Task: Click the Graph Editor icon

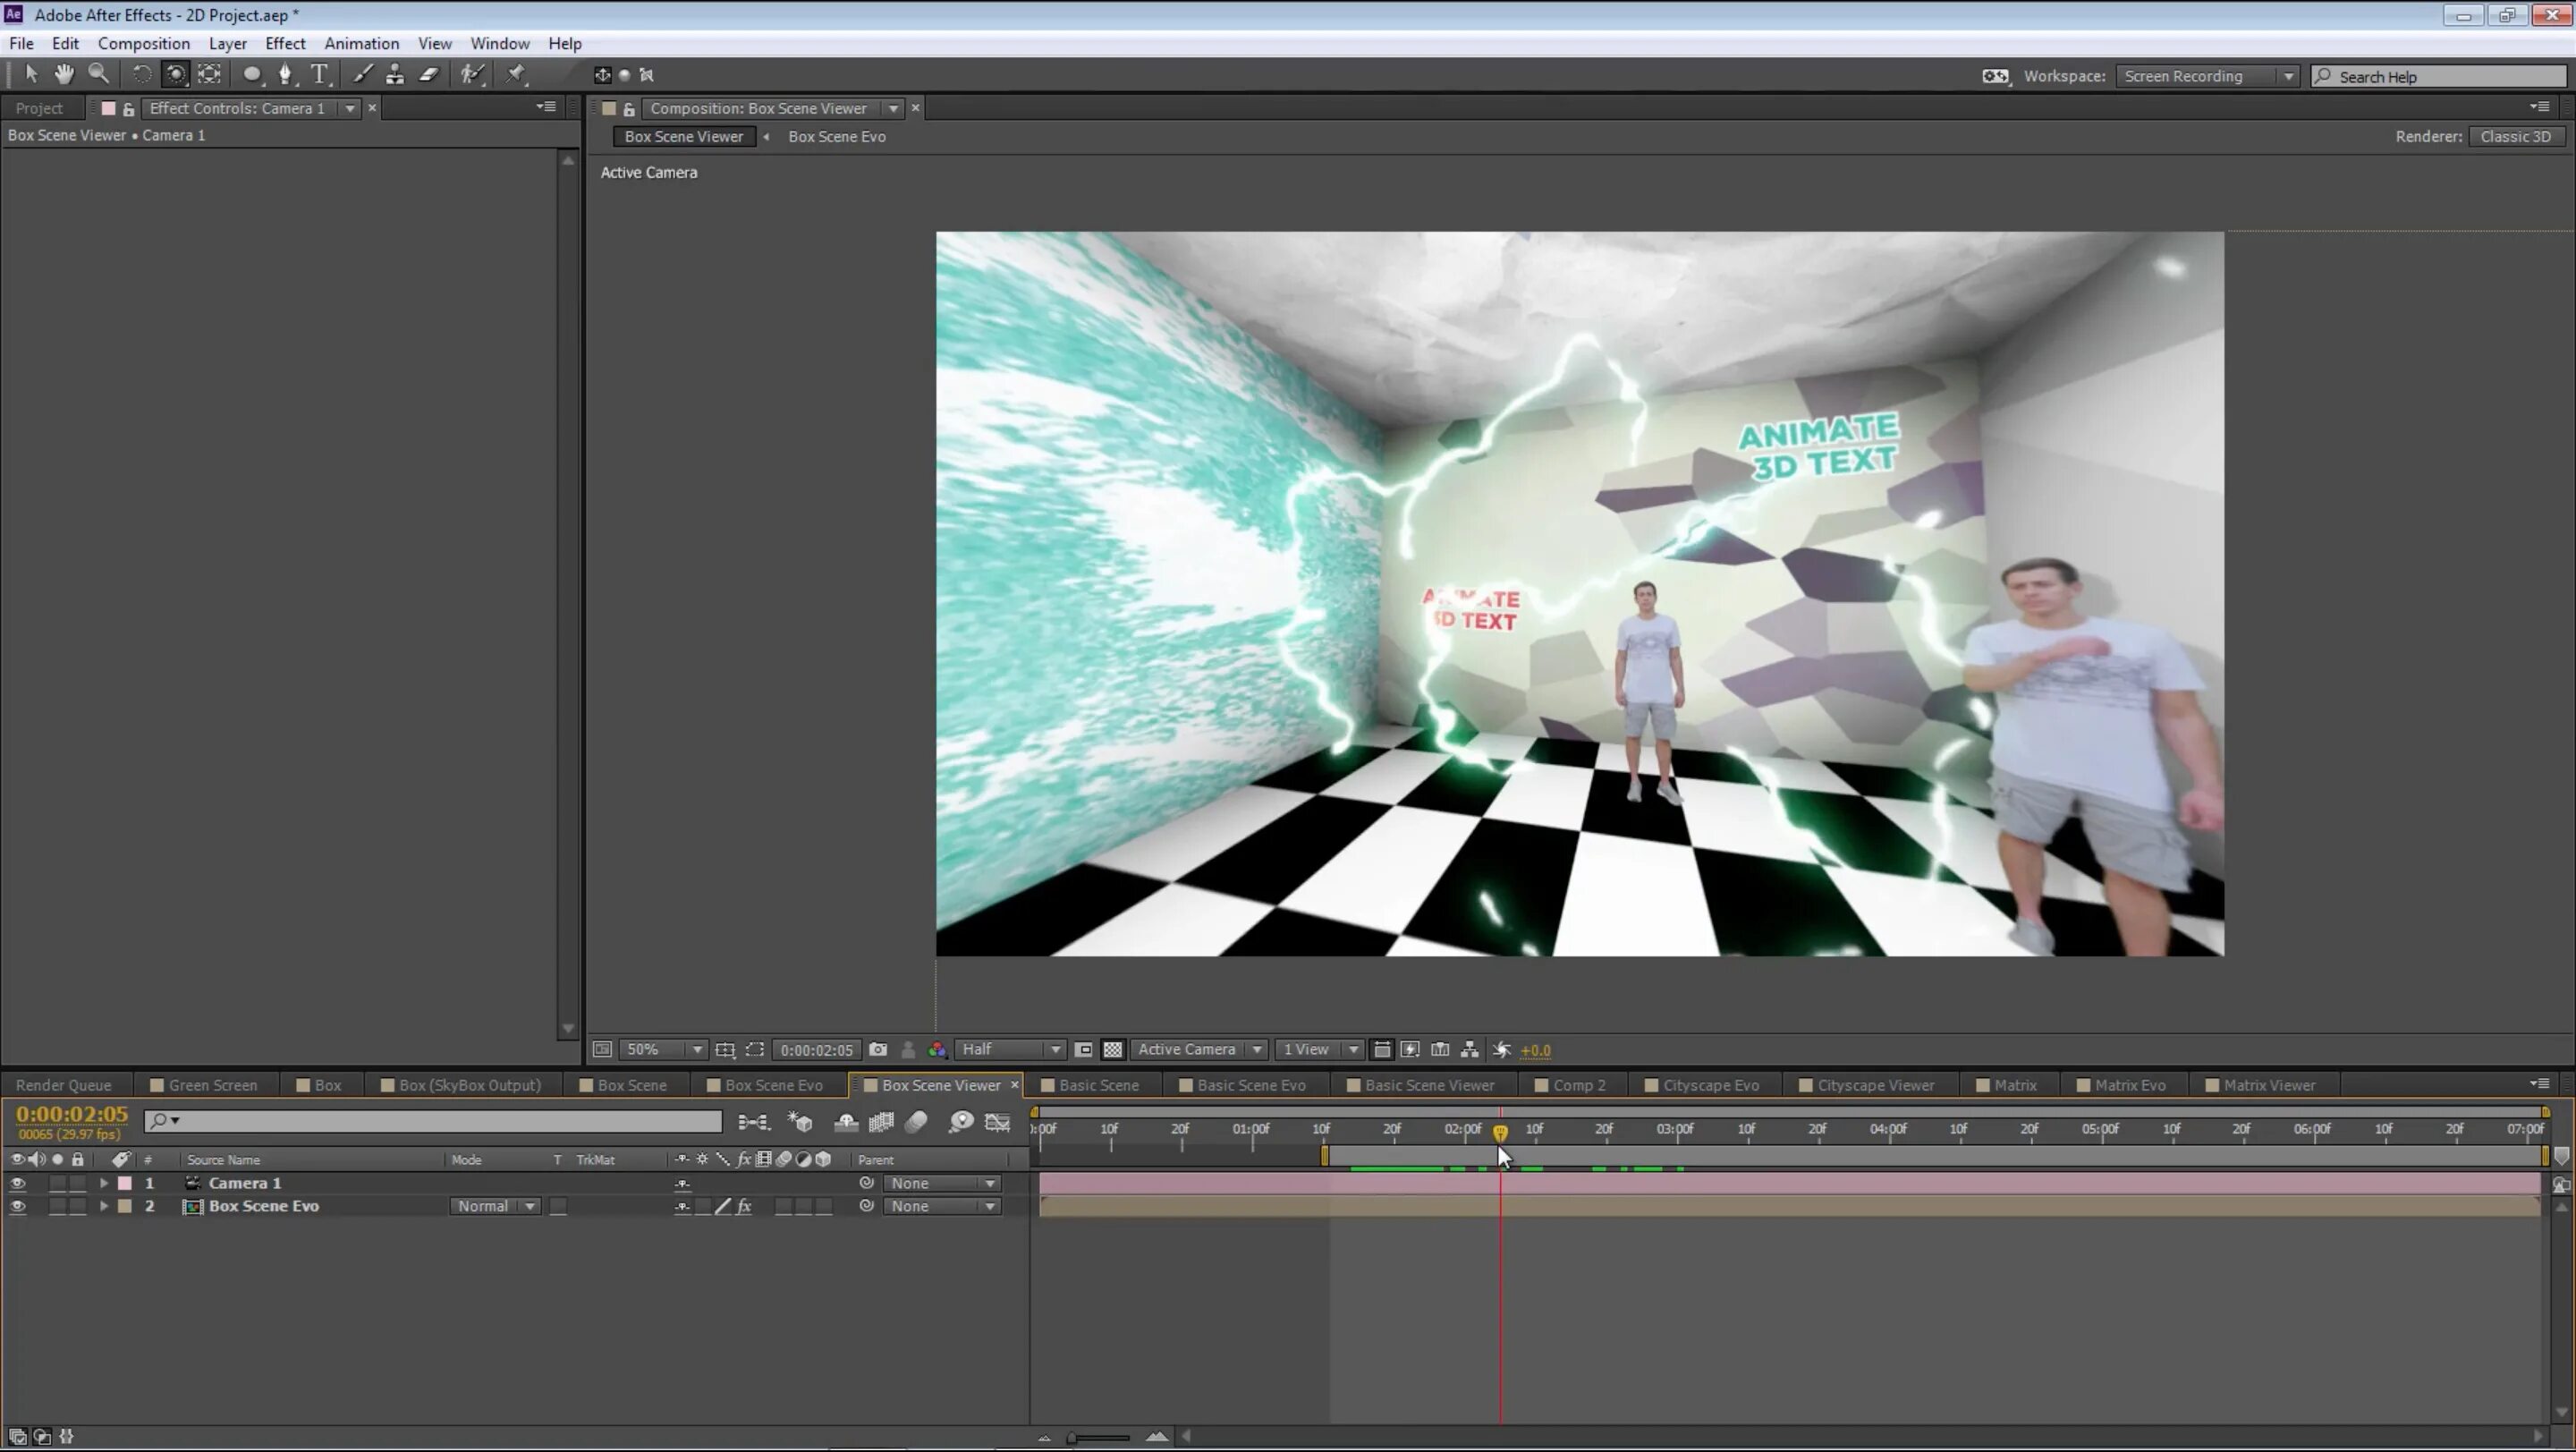Action: pos(997,1123)
